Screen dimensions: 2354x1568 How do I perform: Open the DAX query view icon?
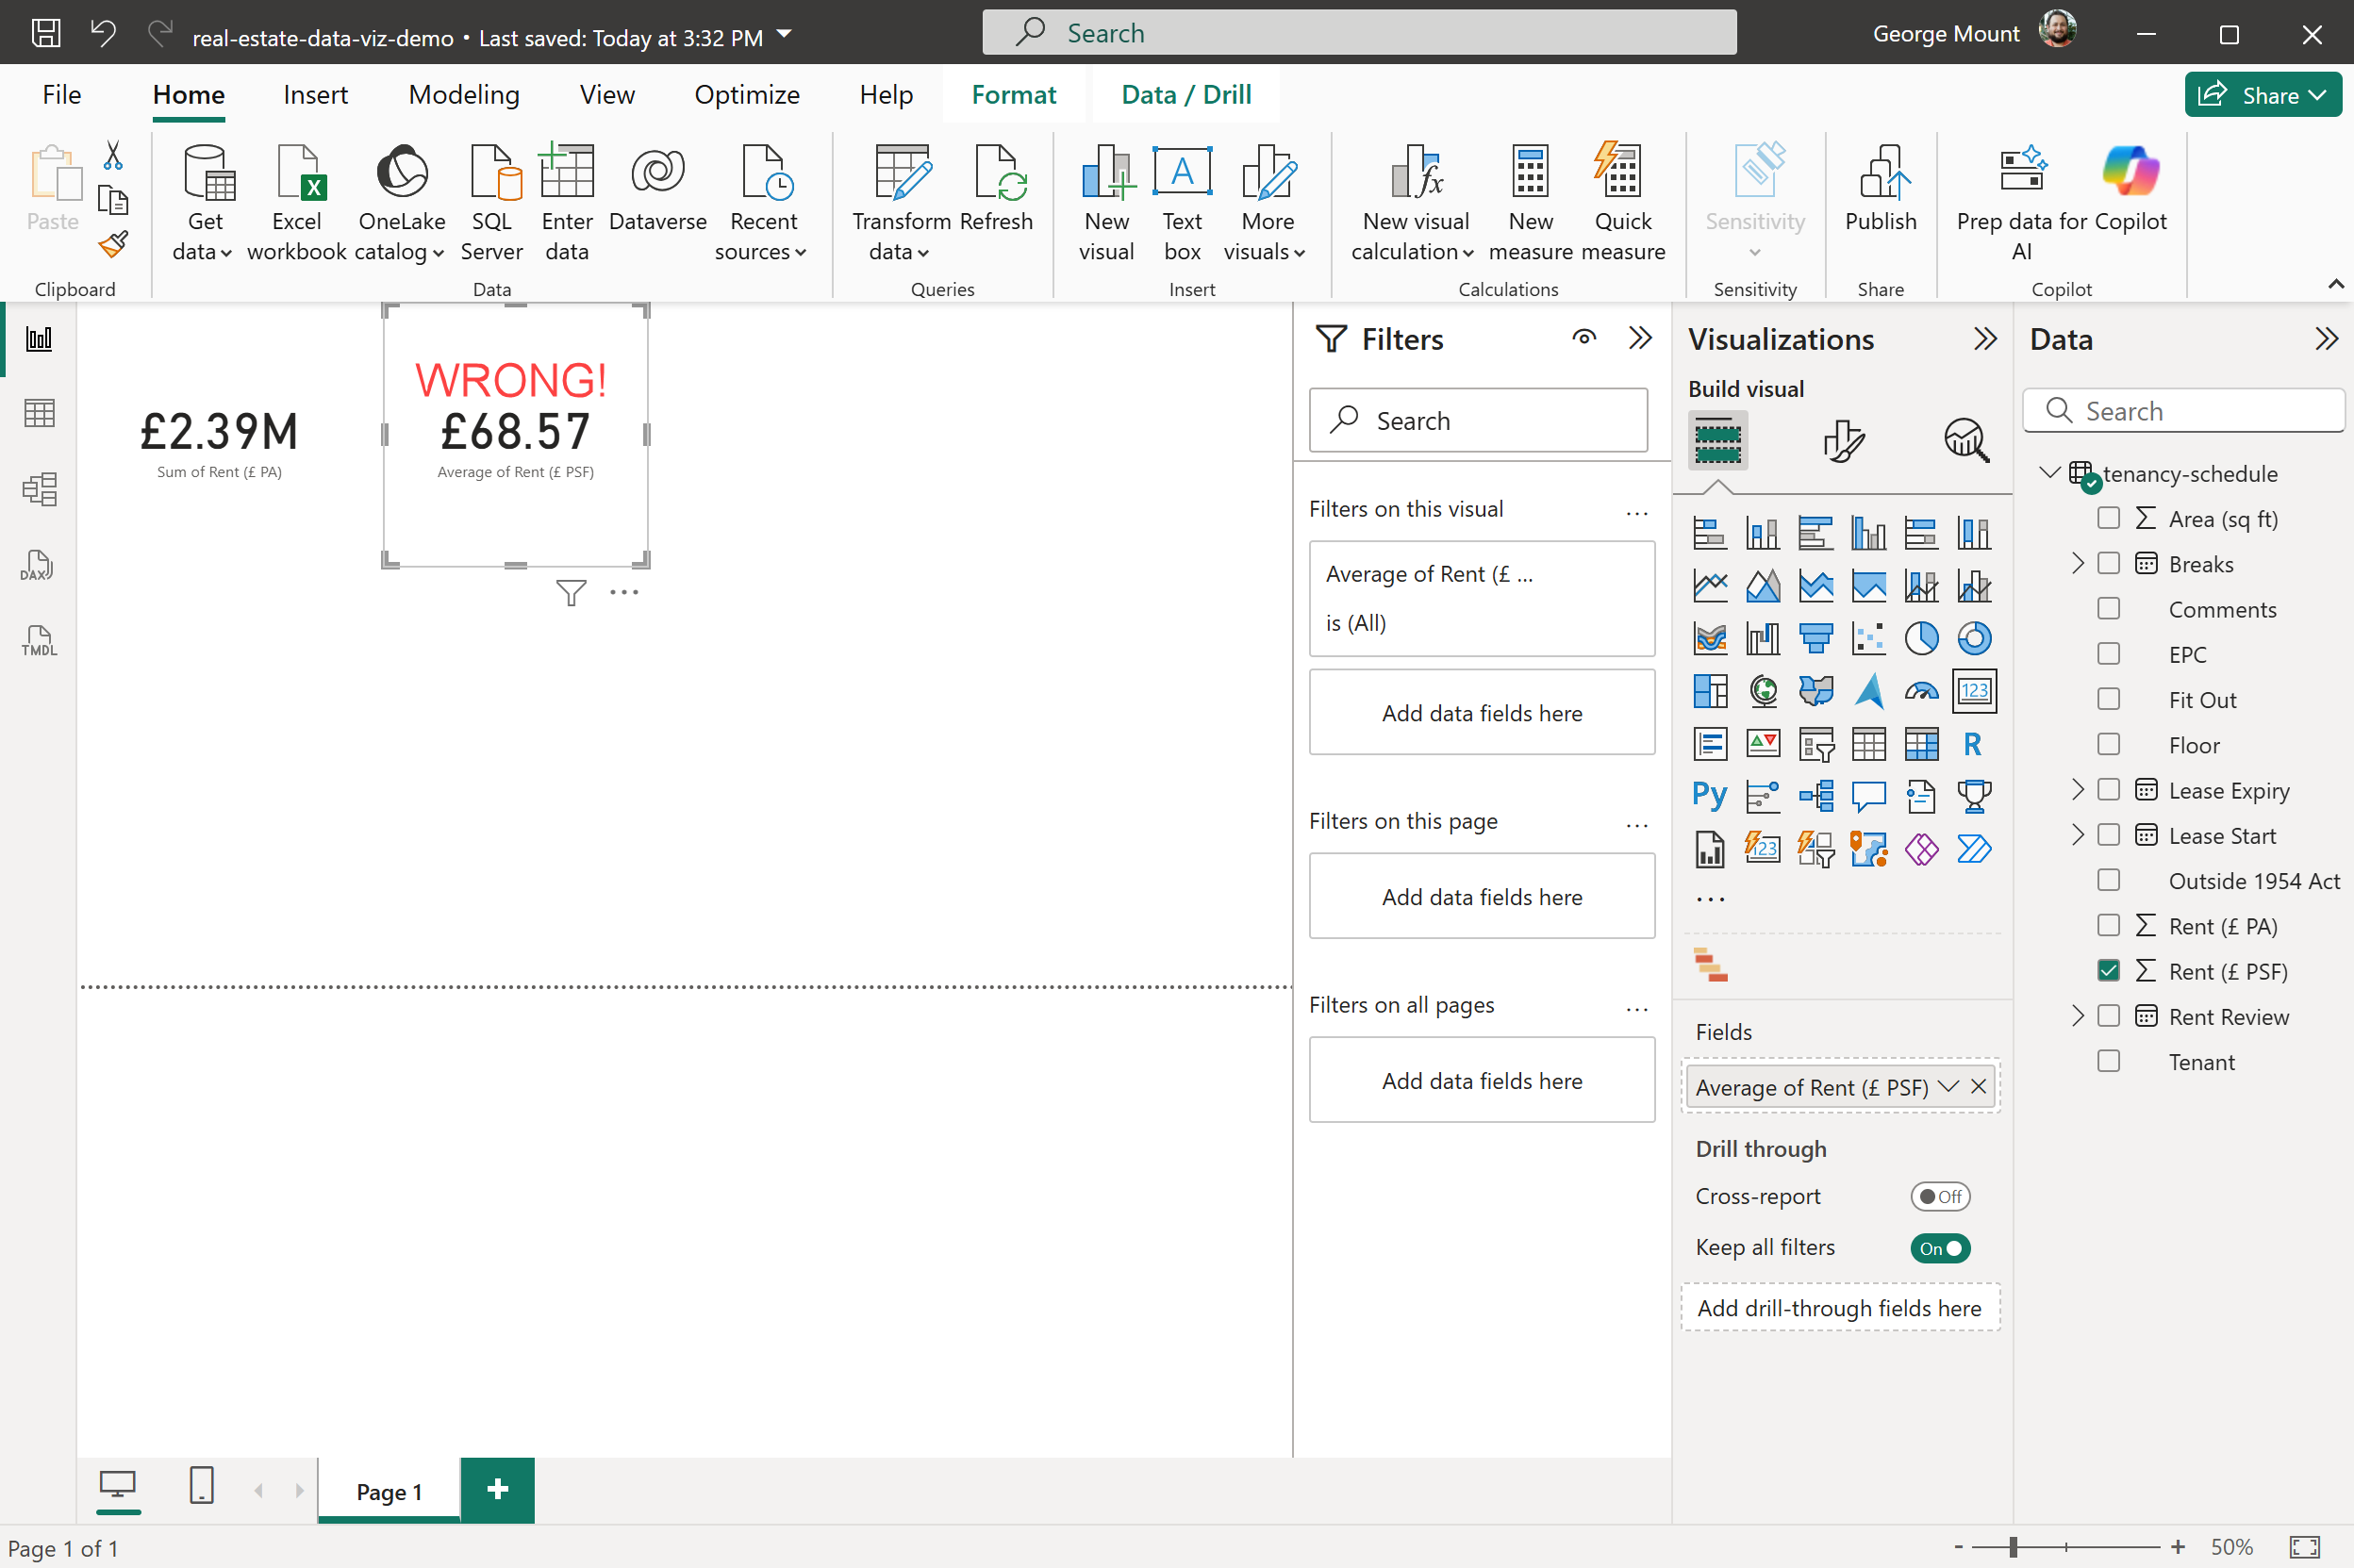coord(38,565)
